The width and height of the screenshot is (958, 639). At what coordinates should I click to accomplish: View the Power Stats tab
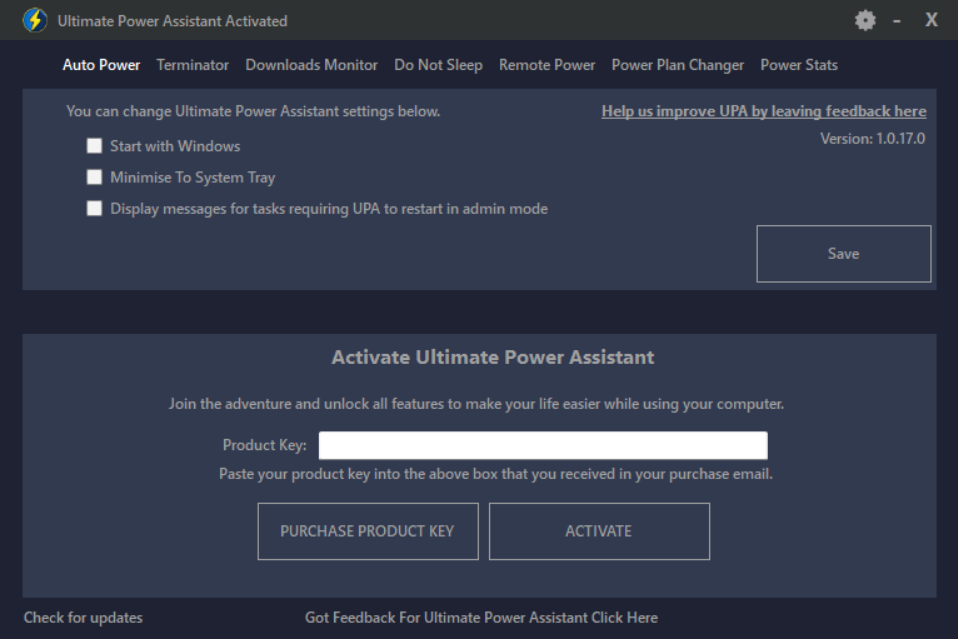coord(799,65)
